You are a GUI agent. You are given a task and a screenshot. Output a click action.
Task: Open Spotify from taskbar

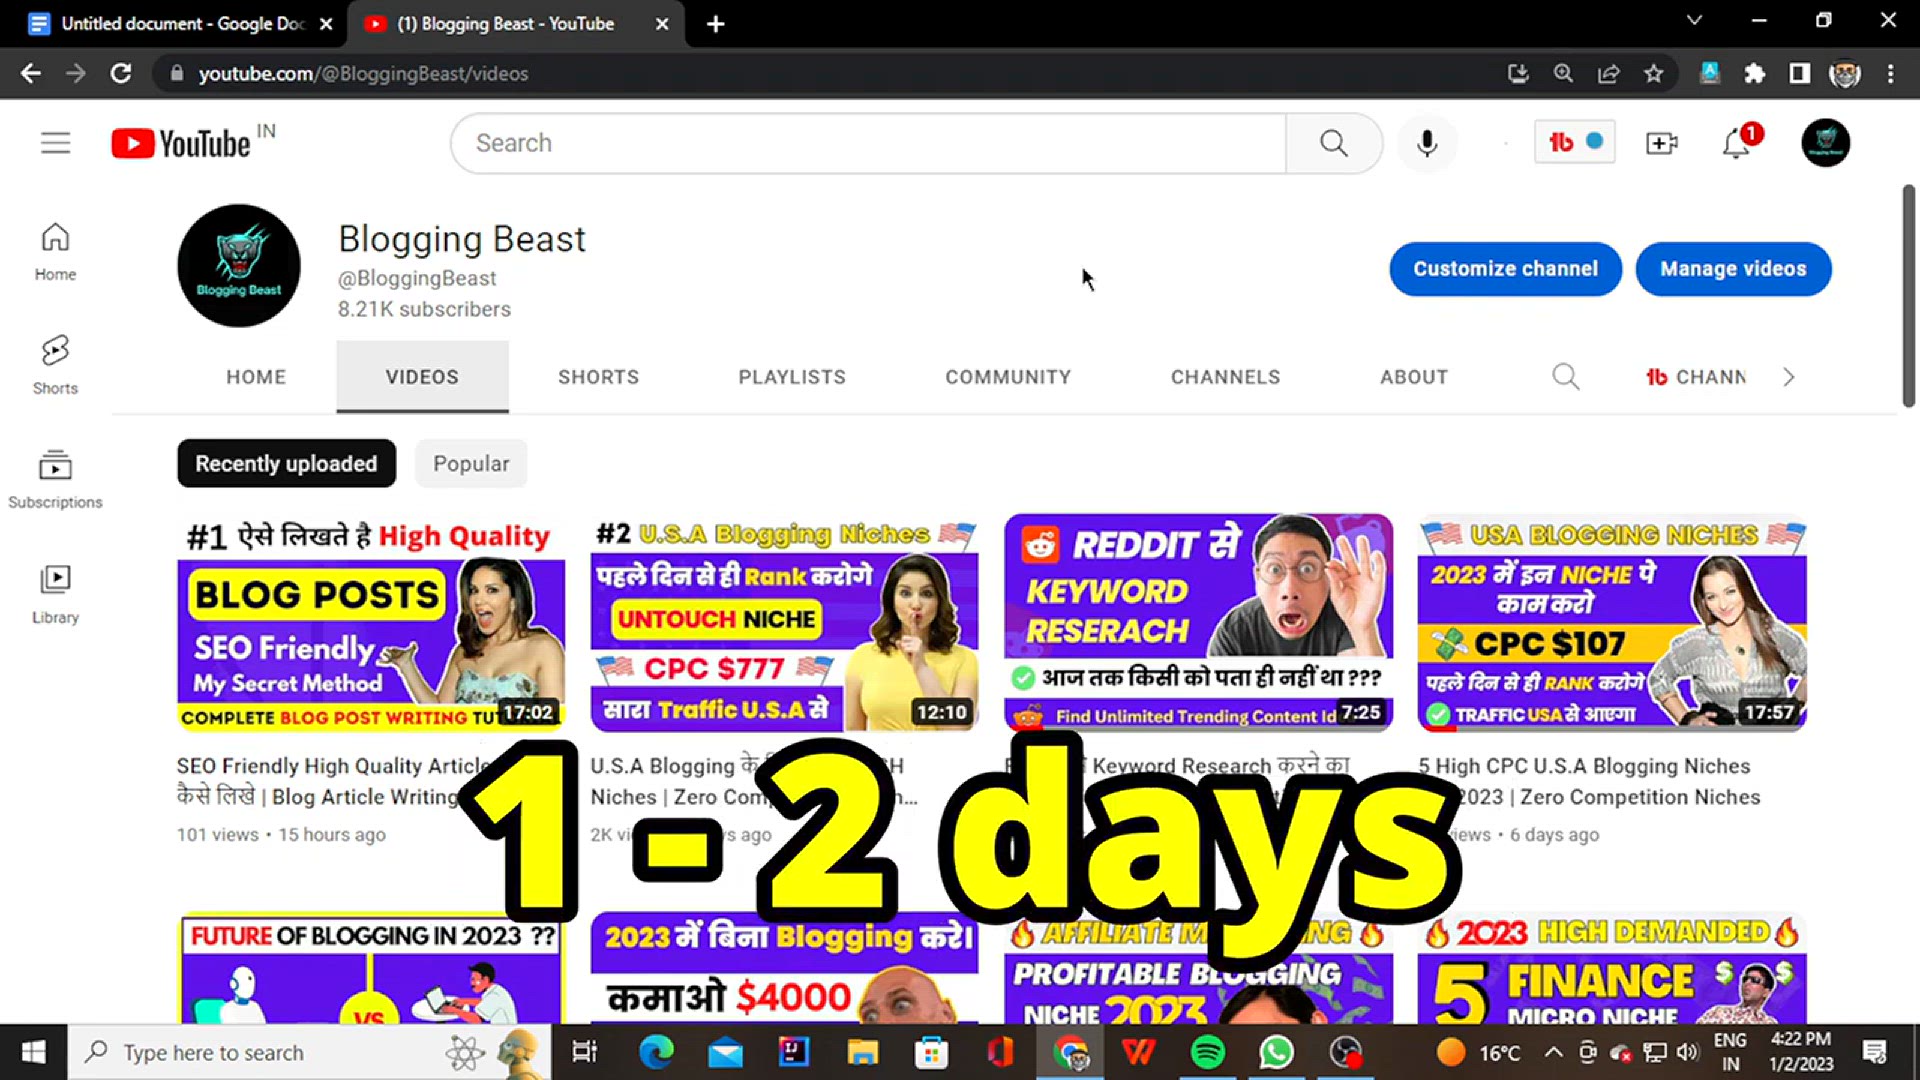tap(1208, 1052)
